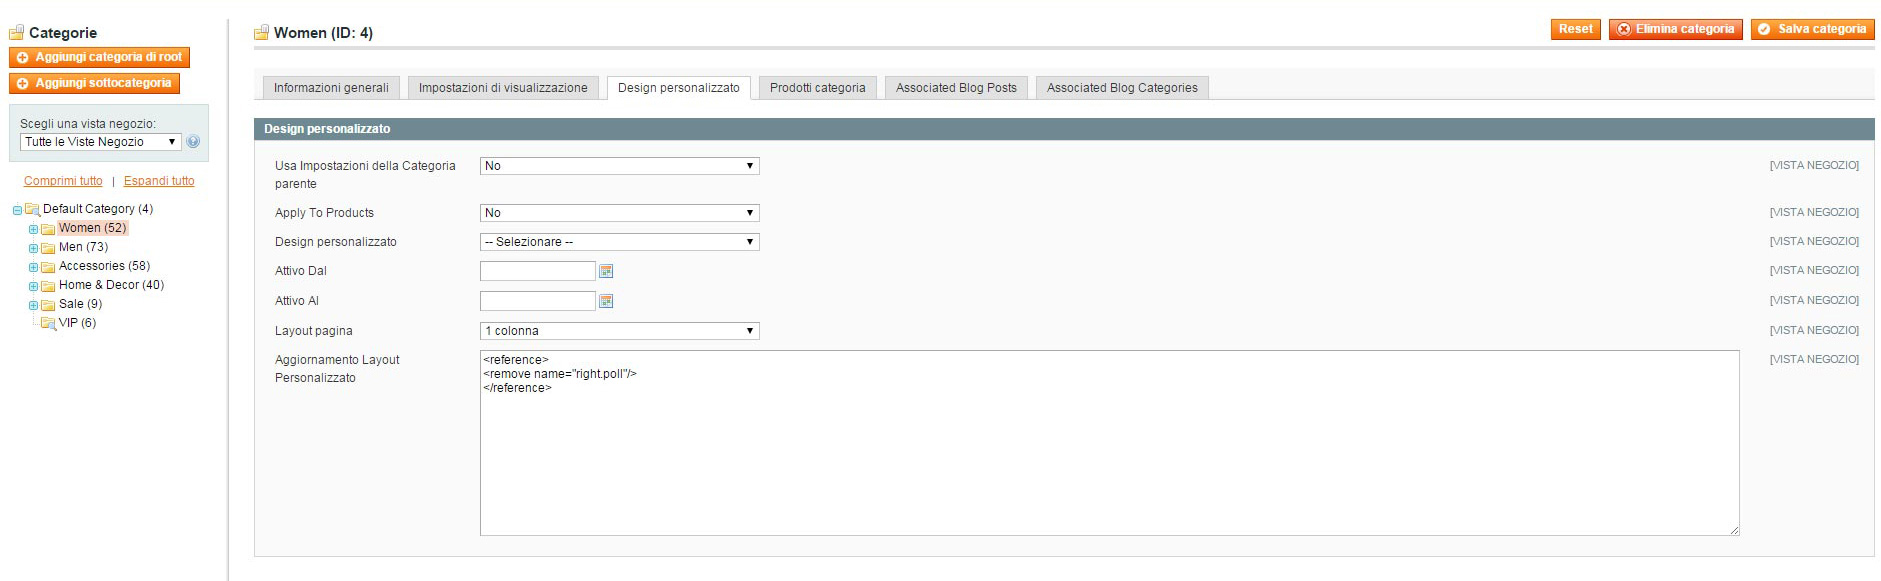Collapse the Default Category tree node
The height and width of the screenshot is (581, 1881).
point(17,210)
